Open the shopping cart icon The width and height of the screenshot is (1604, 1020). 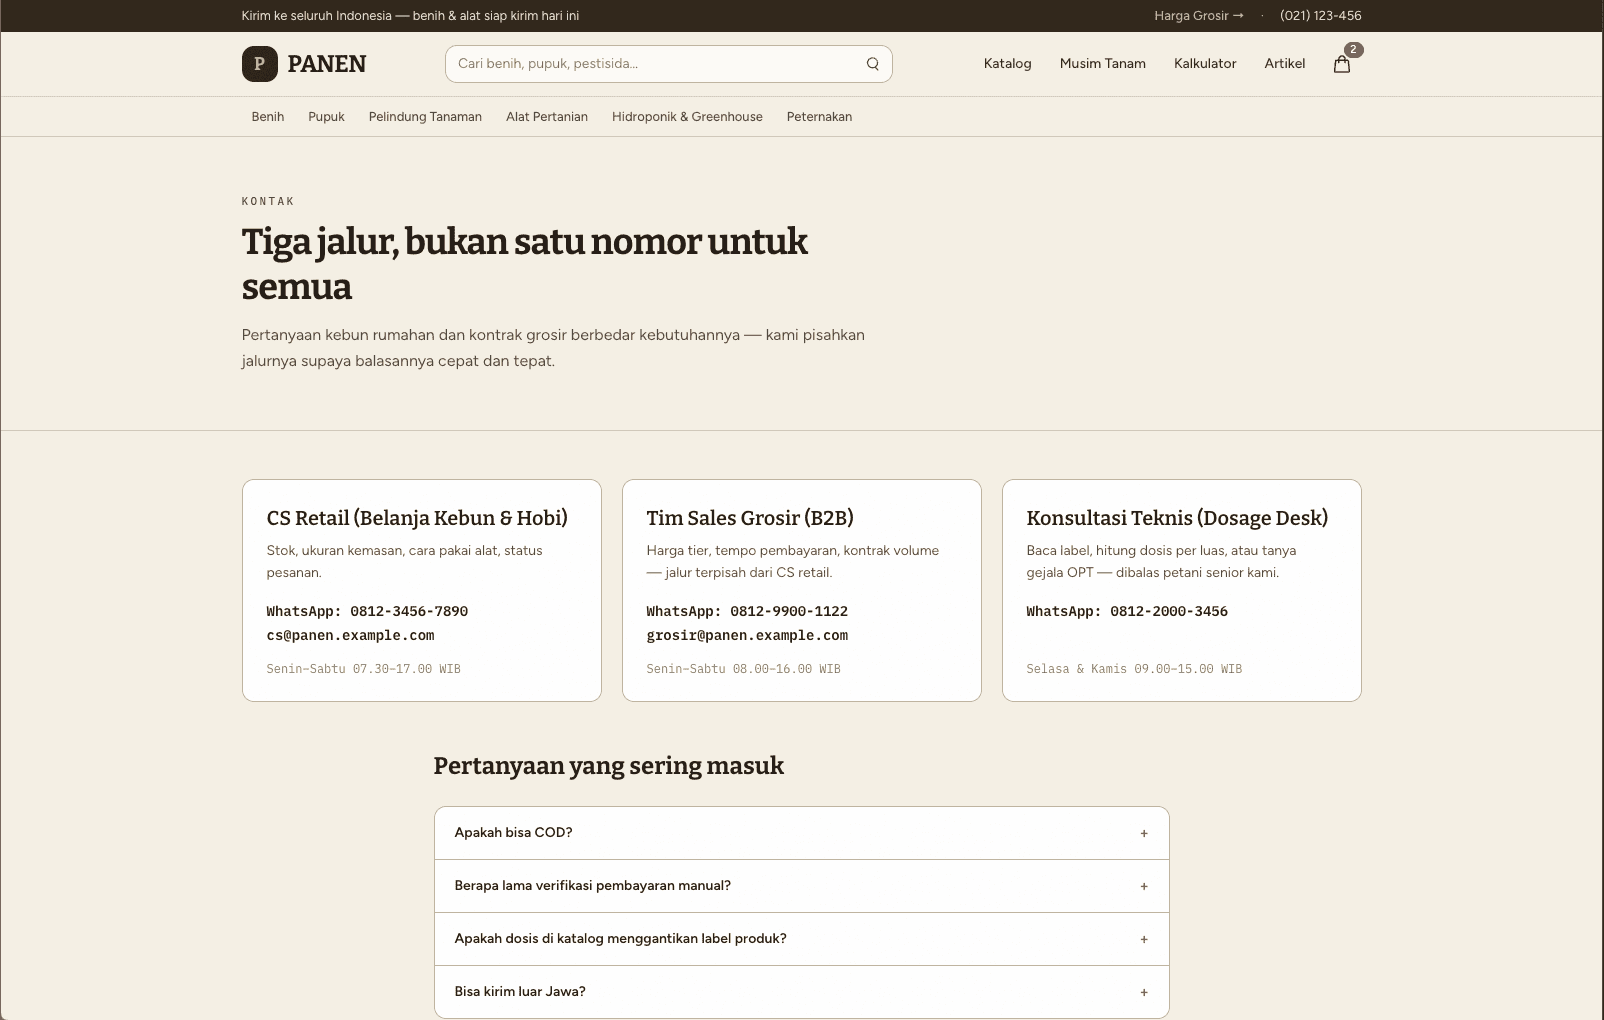tap(1342, 64)
